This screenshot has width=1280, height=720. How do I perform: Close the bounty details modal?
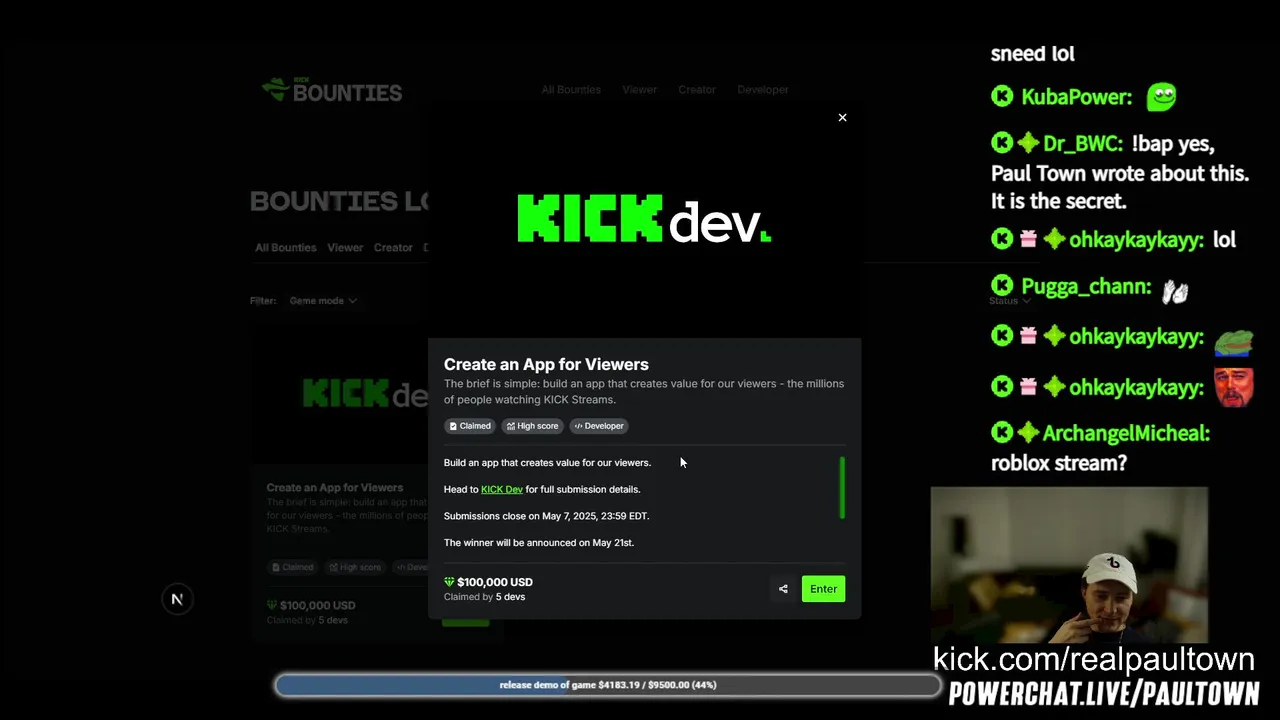tap(842, 118)
